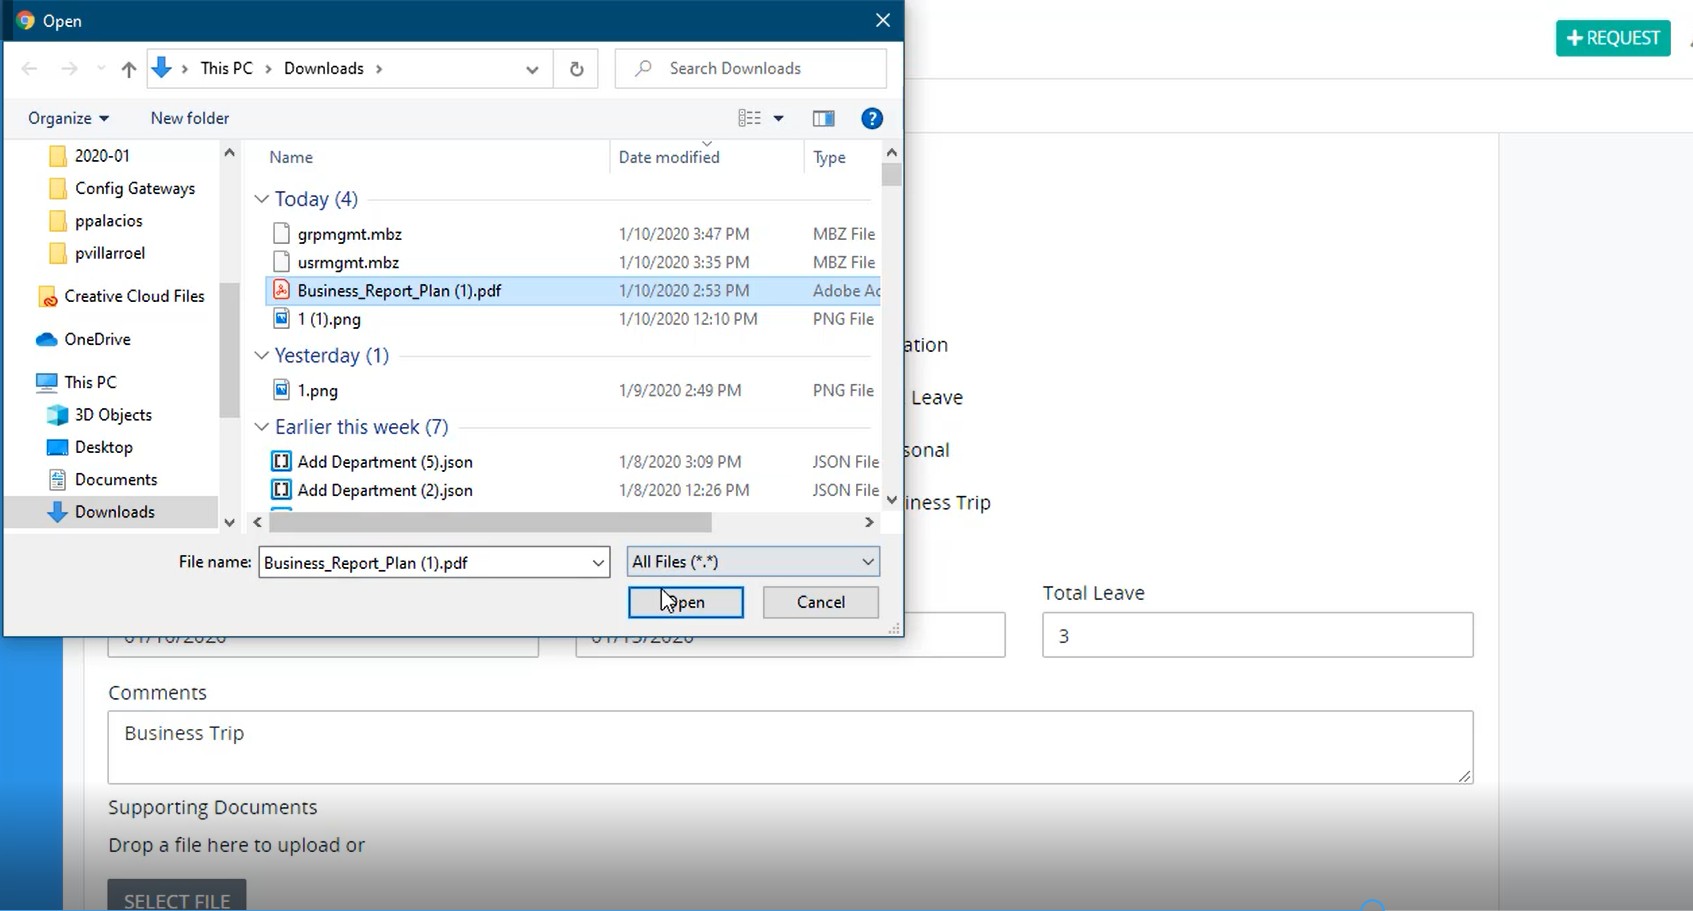Viewport: 1693px width, 911px height.
Task: Collapse the Today (4) group
Action: click(261, 199)
